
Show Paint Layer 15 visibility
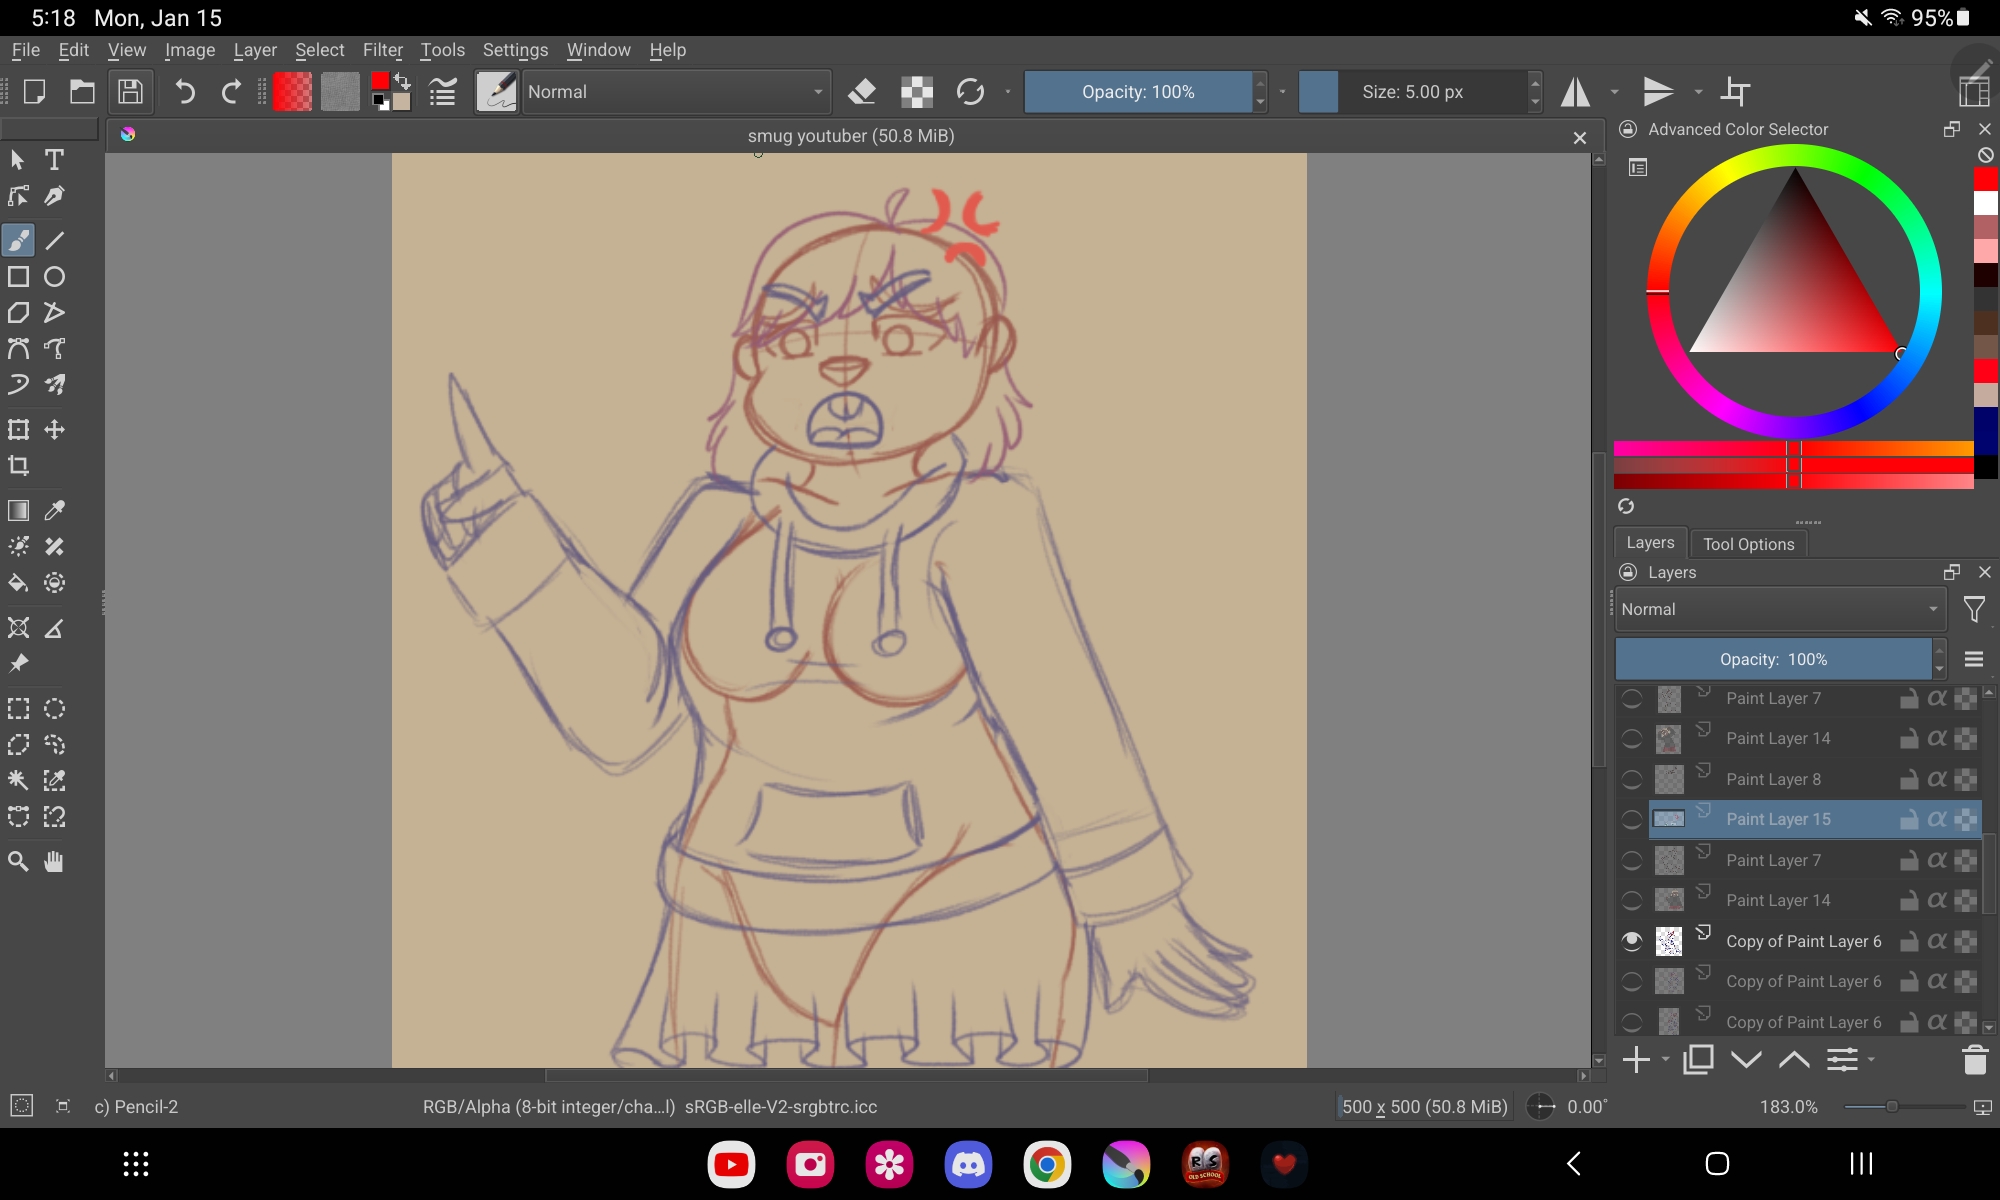[1632, 820]
